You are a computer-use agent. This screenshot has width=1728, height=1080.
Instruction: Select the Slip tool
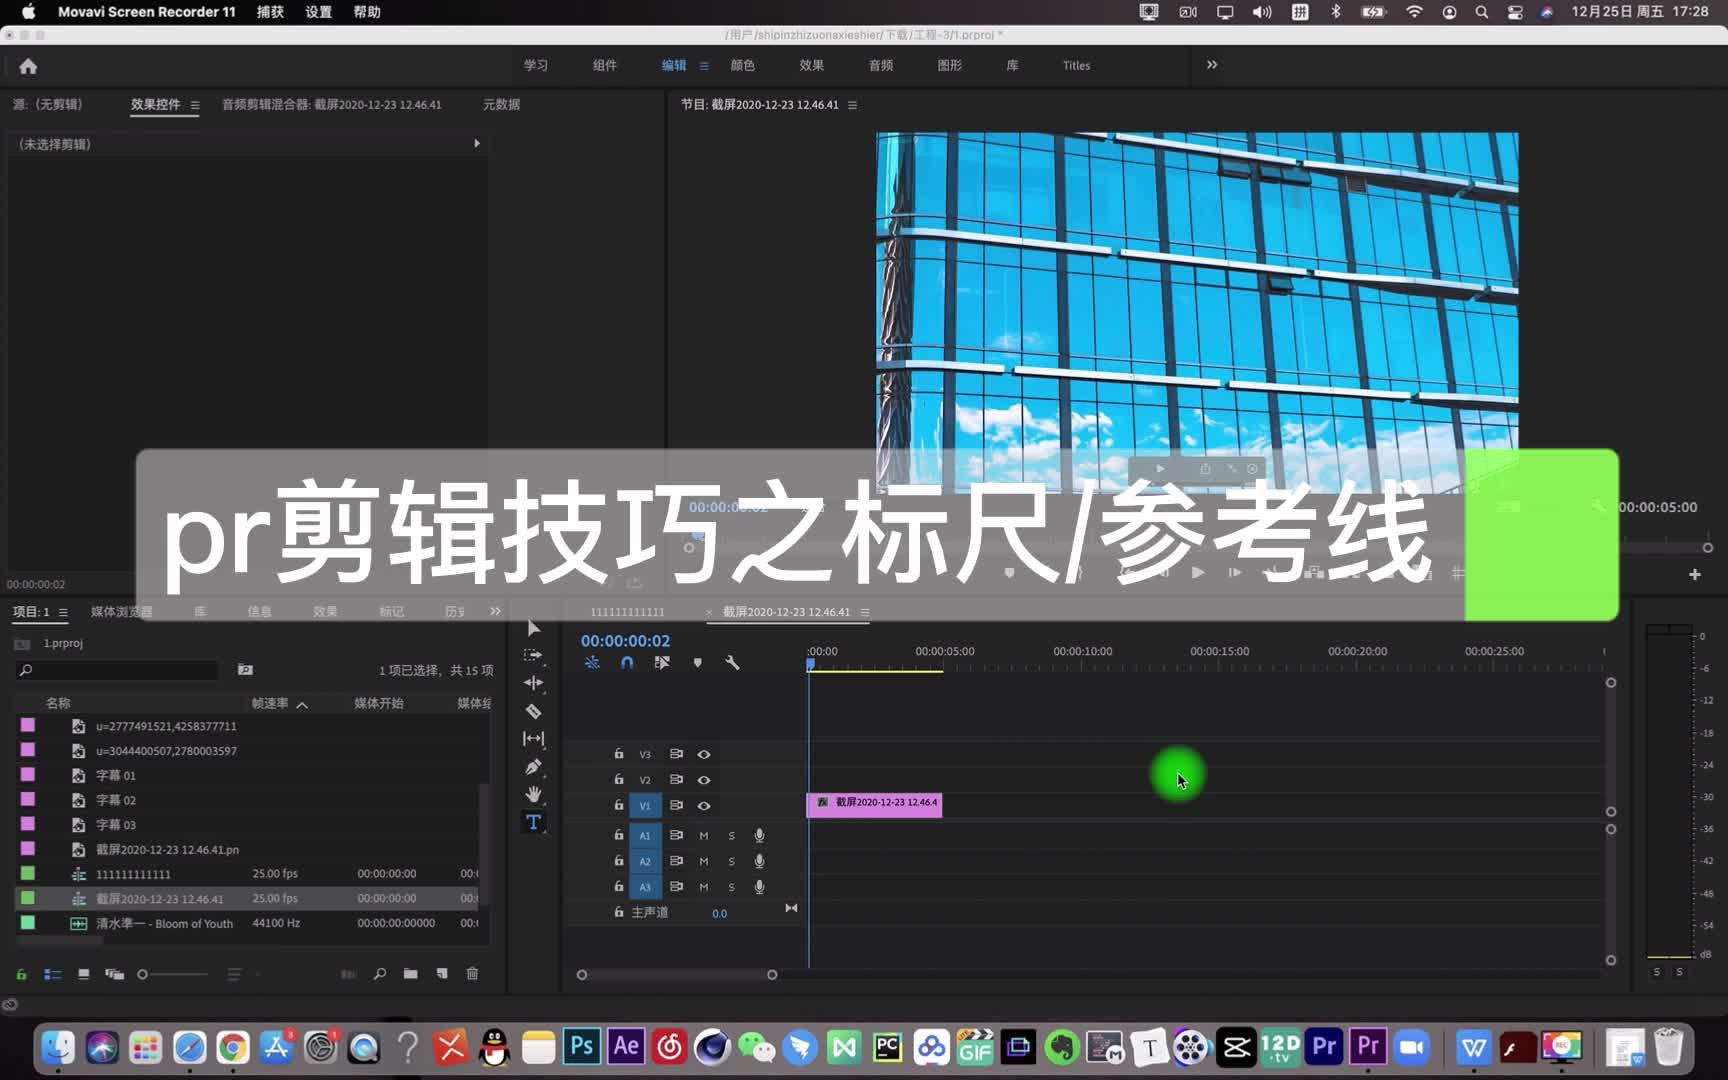(533, 738)
